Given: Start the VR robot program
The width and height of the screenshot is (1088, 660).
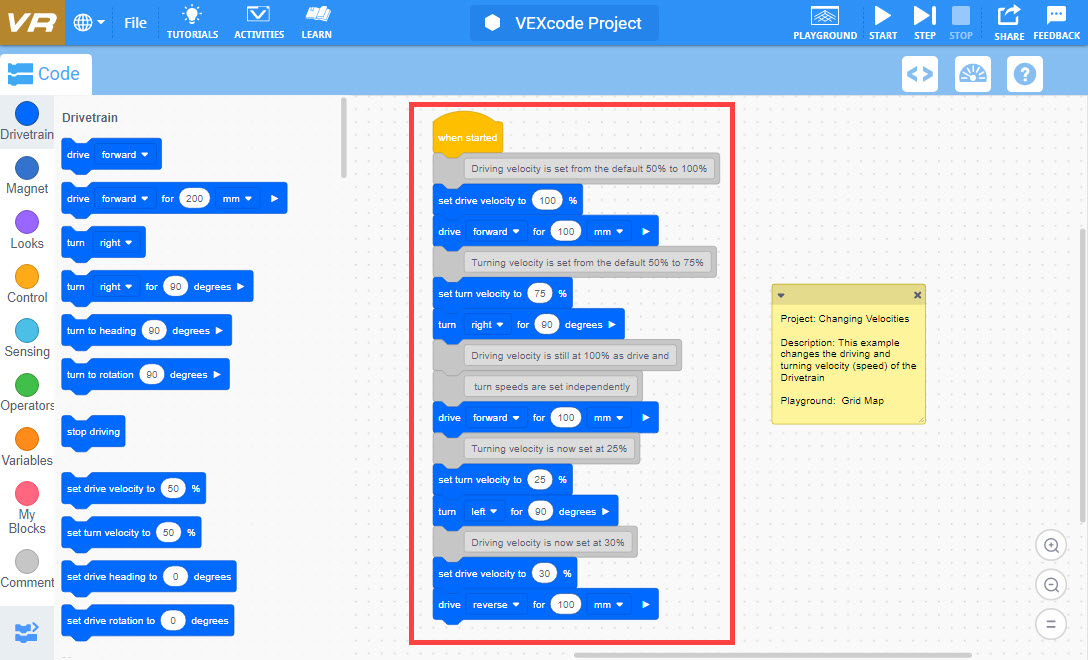Looking at the screenshot, I should pos(882,22).
